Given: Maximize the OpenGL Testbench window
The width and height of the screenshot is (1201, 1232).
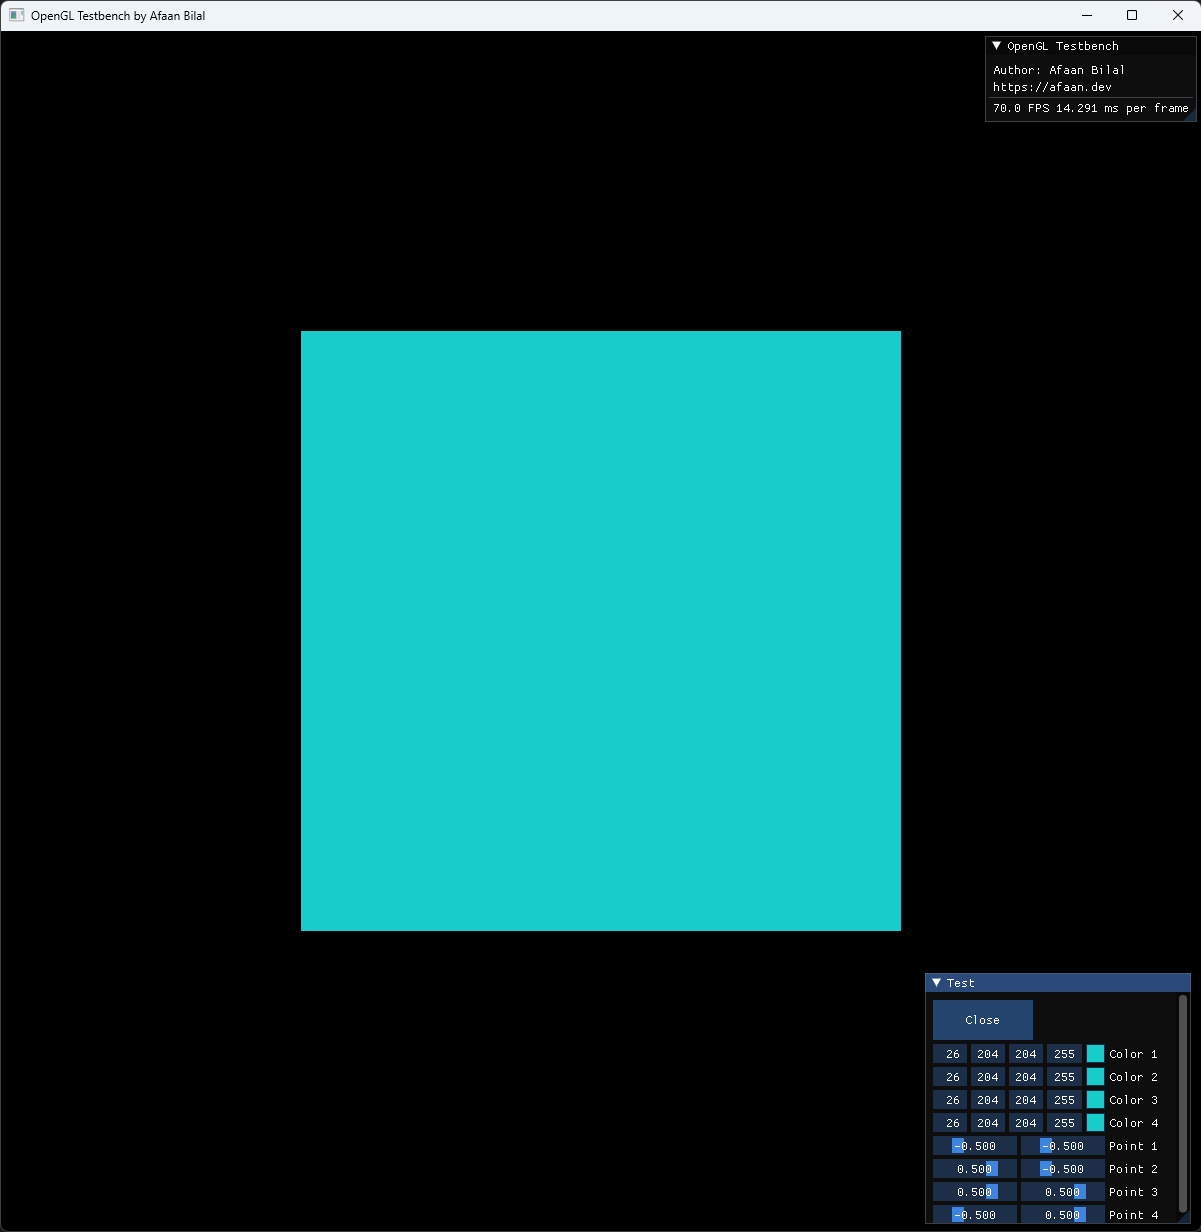Looking at the screenshot, I should 1132,15.
